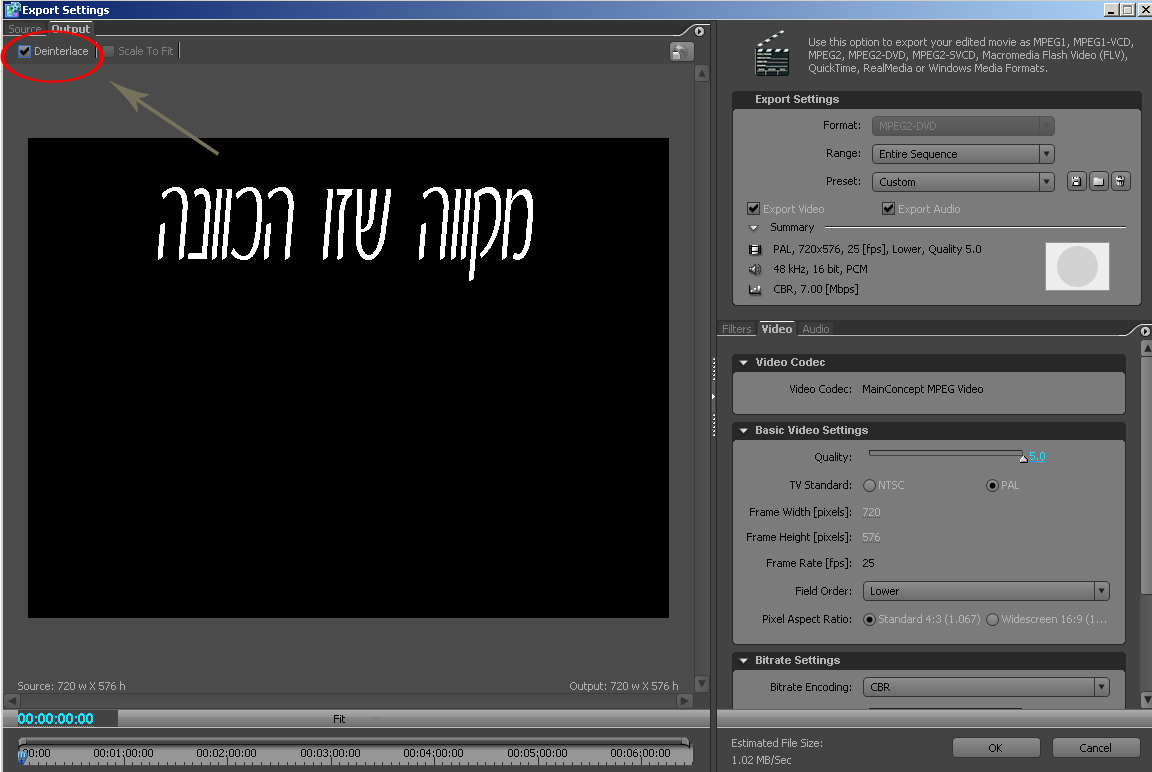Screen dimensions: 1152x772
Task: Click 'CBR, 7.00 [Mbps]' summary text
Action: point(816,289)
